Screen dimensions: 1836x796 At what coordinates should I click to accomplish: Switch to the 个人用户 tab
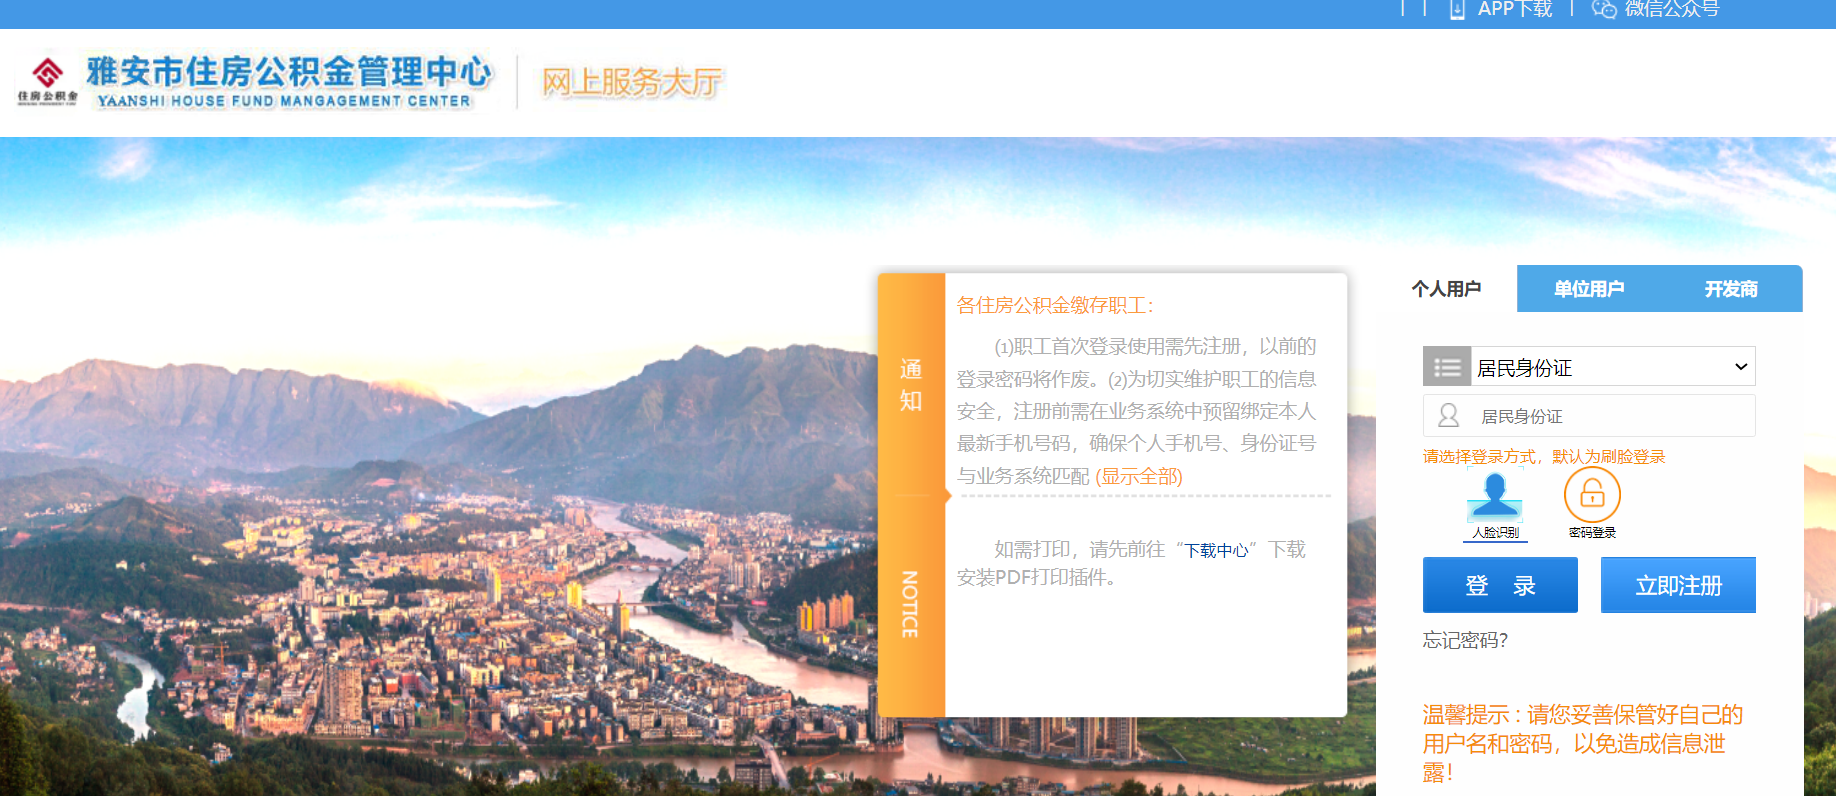coord(1446,289)
